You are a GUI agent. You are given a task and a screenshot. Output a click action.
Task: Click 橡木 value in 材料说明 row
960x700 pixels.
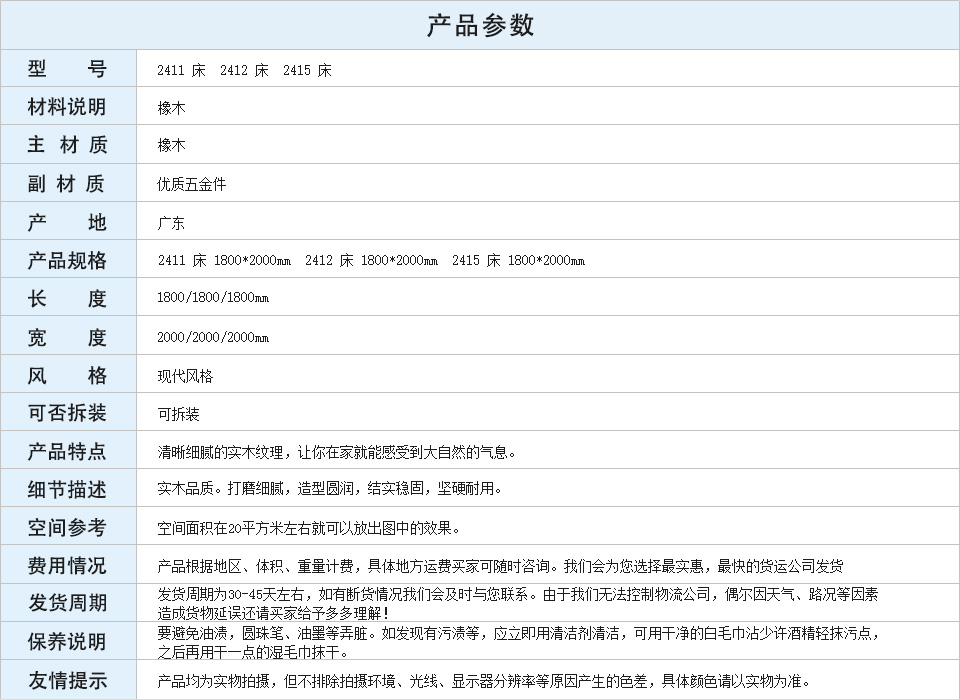[x=171, y=108]
